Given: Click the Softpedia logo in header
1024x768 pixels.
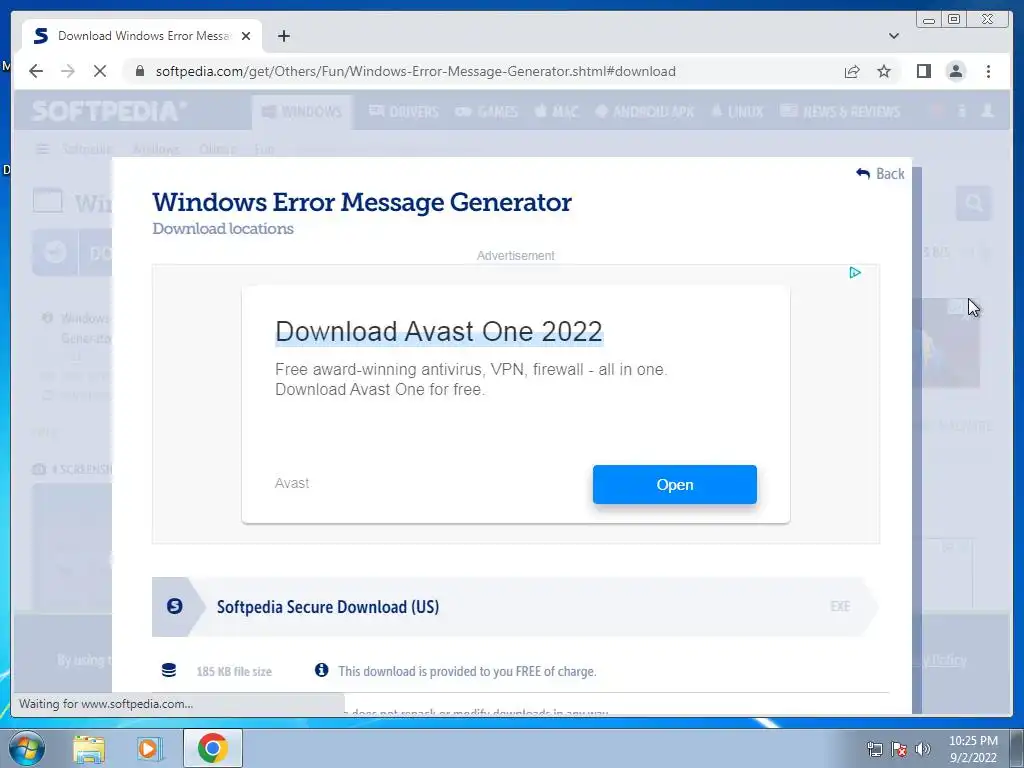Looking at the screenshot, I should tap(108, 111).
